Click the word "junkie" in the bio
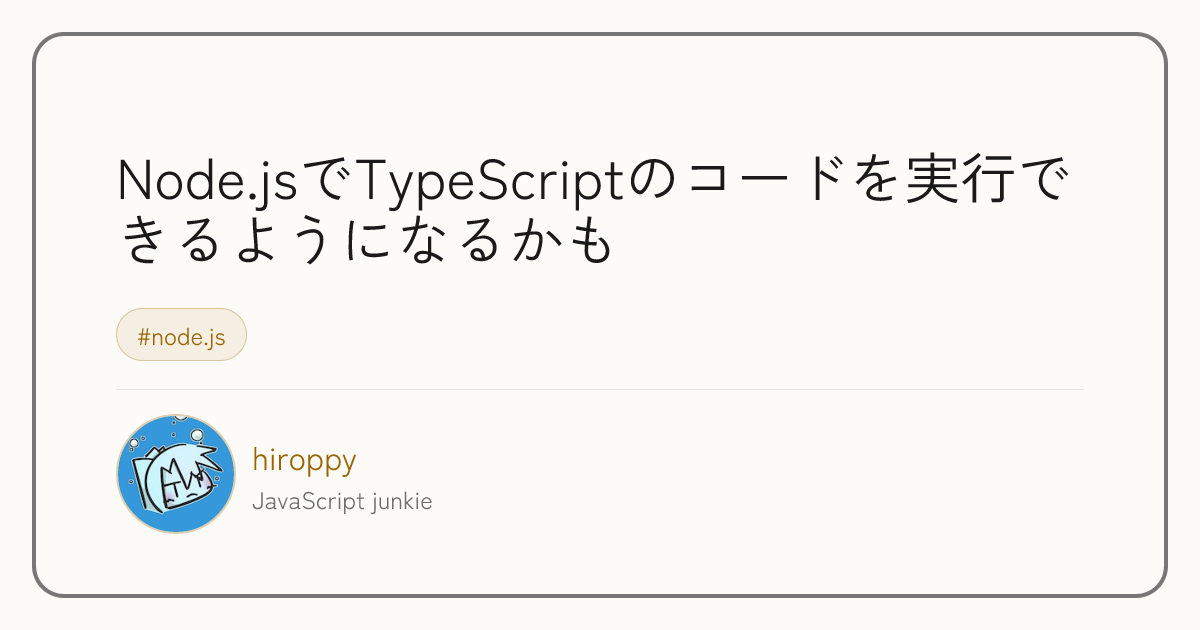The image size is (1200, 630). (401, 501)
